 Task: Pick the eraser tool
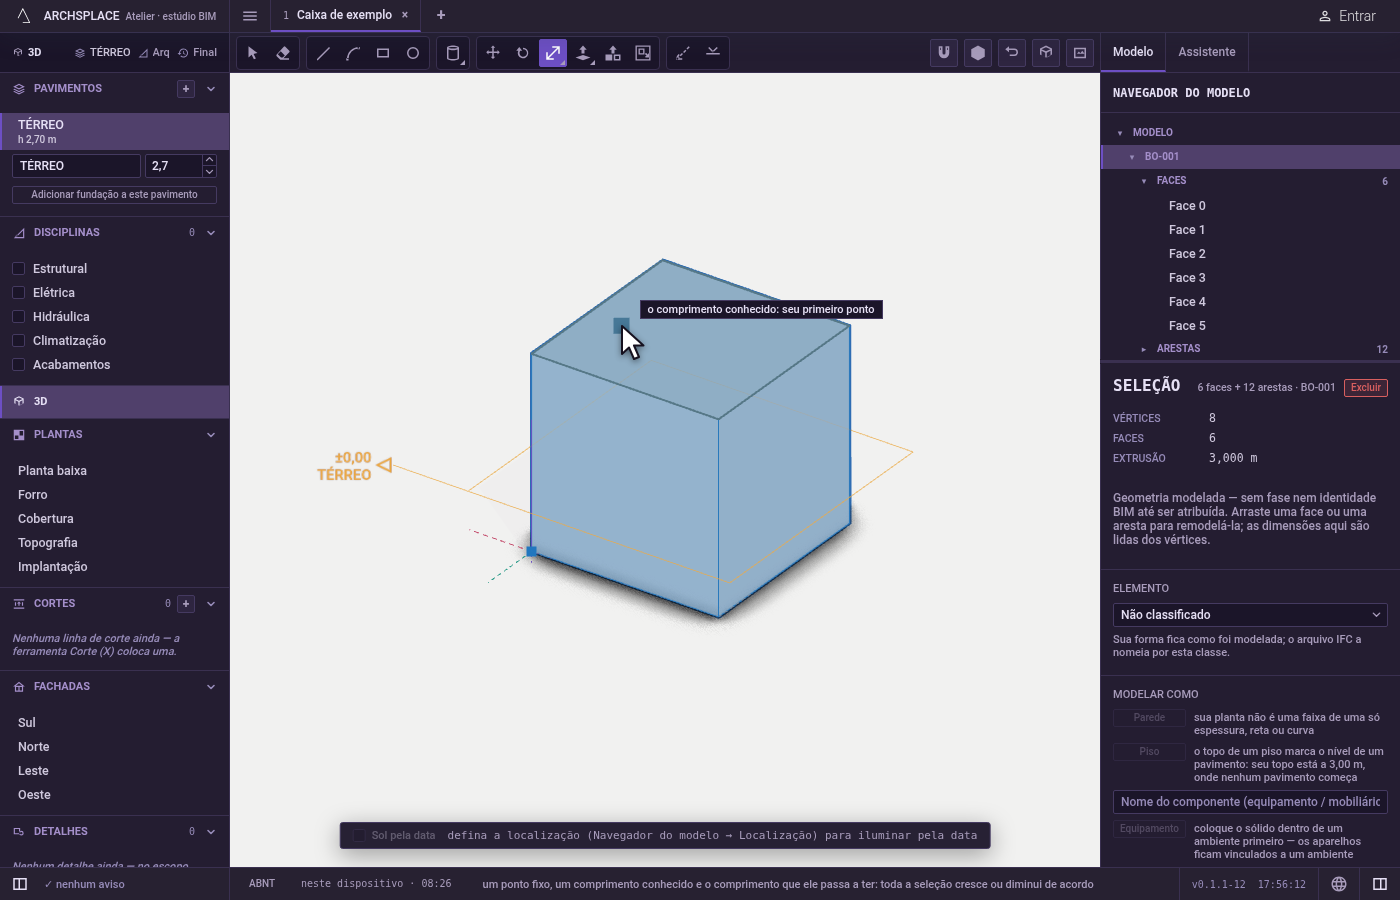283,53
